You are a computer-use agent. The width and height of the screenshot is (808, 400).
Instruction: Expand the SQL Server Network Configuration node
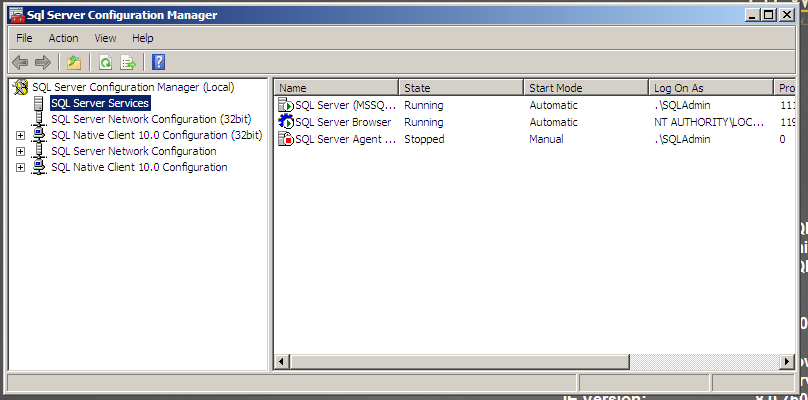coord(20,152)
